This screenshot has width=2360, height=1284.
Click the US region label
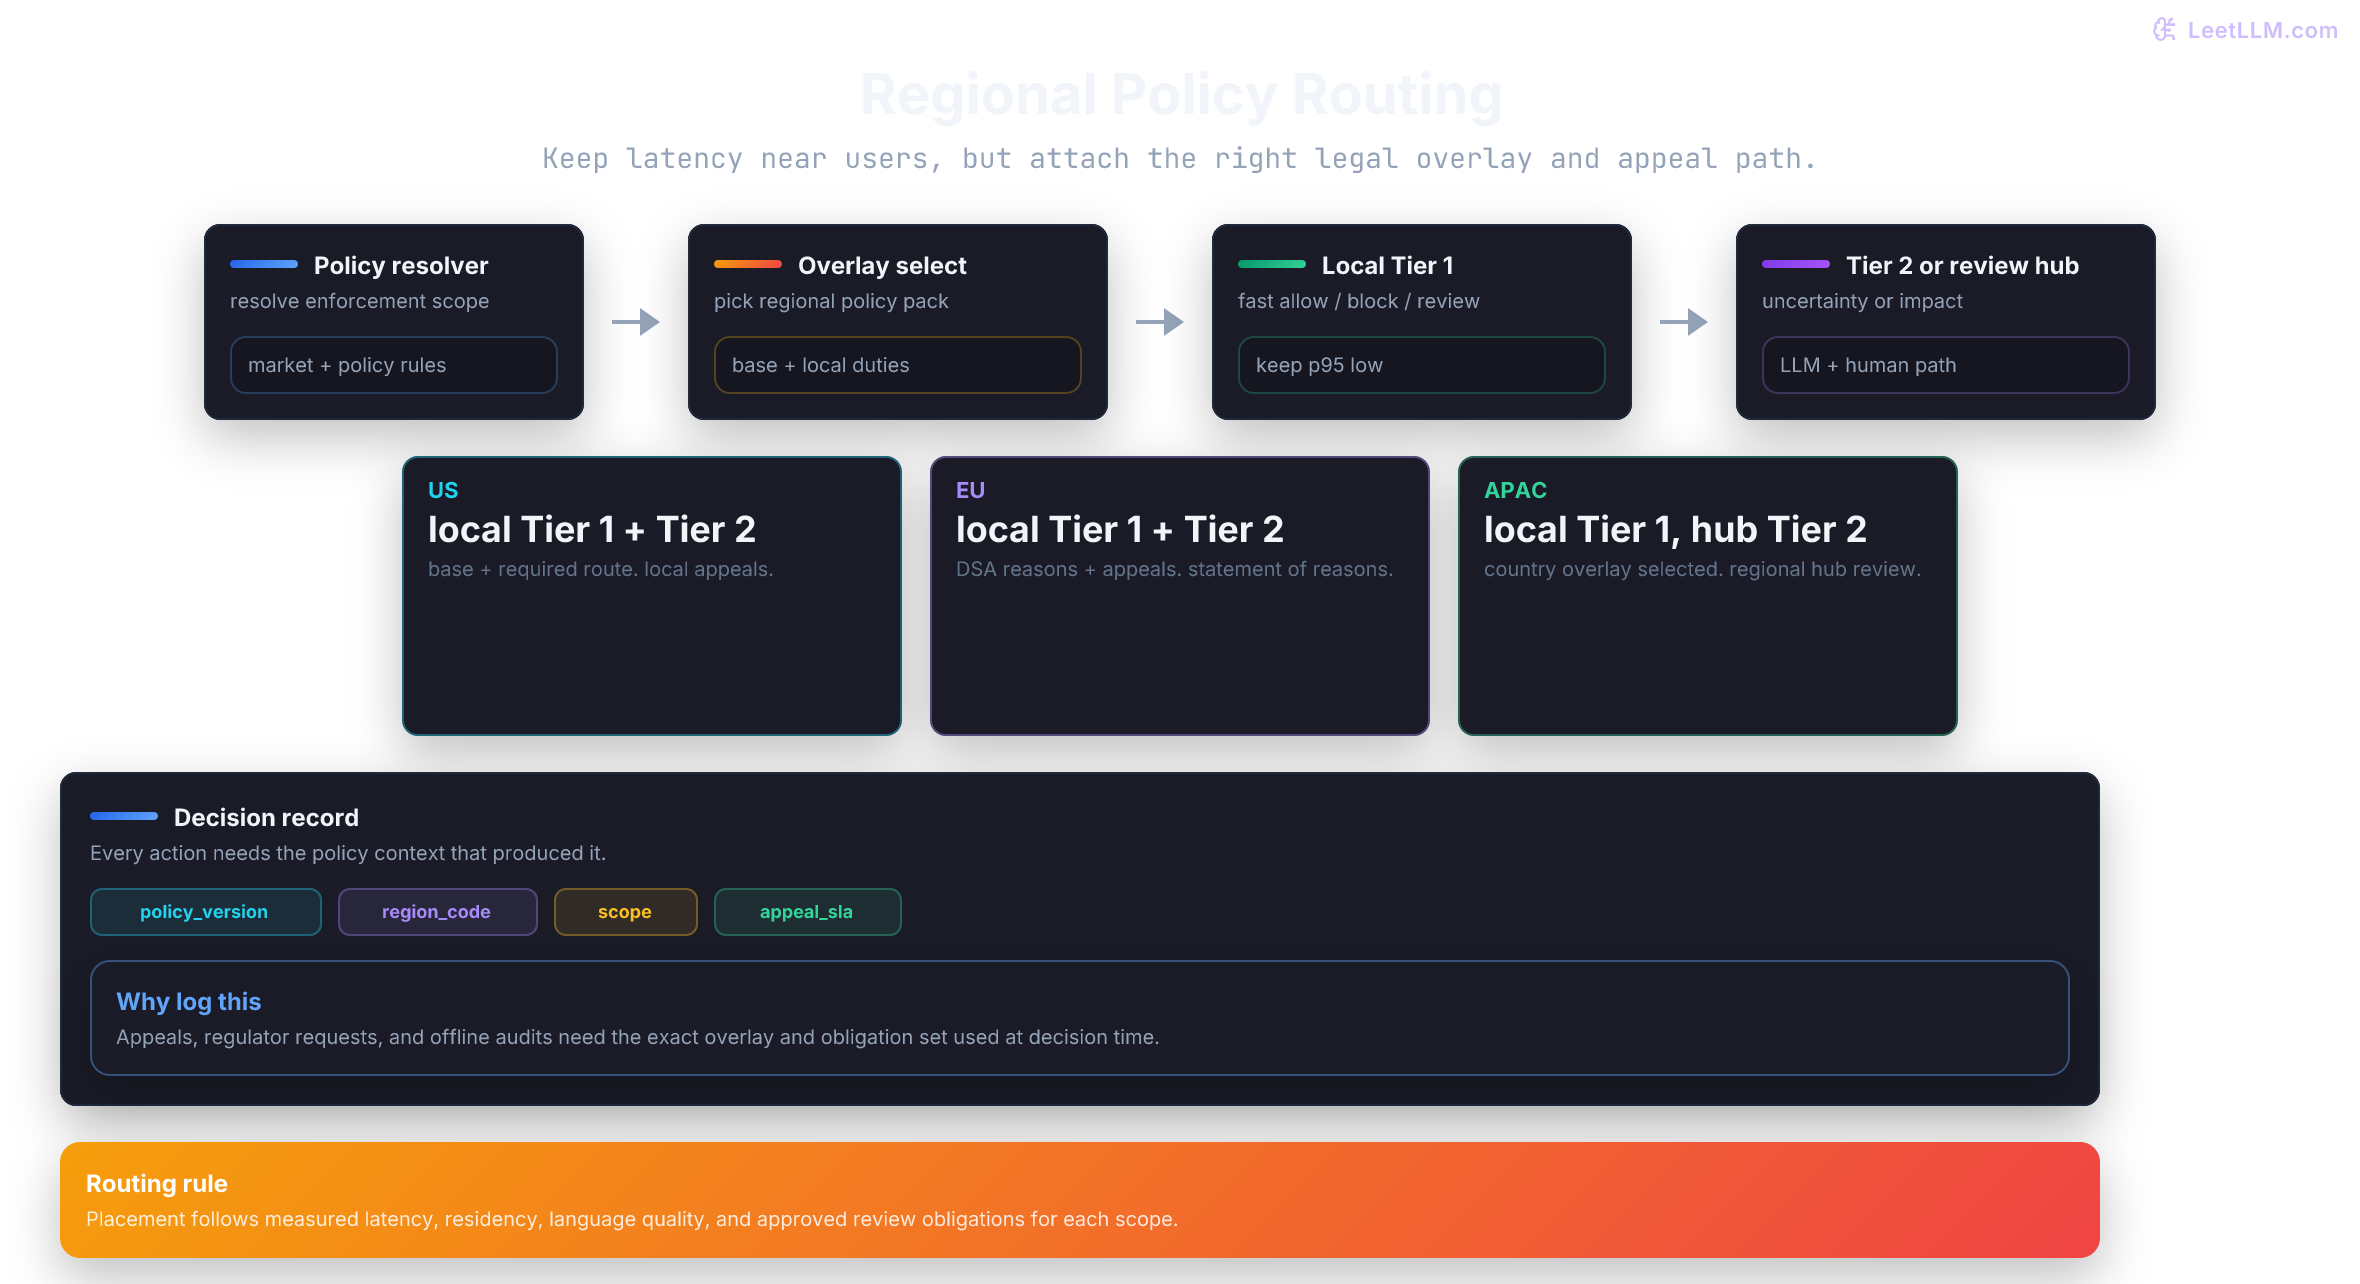443,490
